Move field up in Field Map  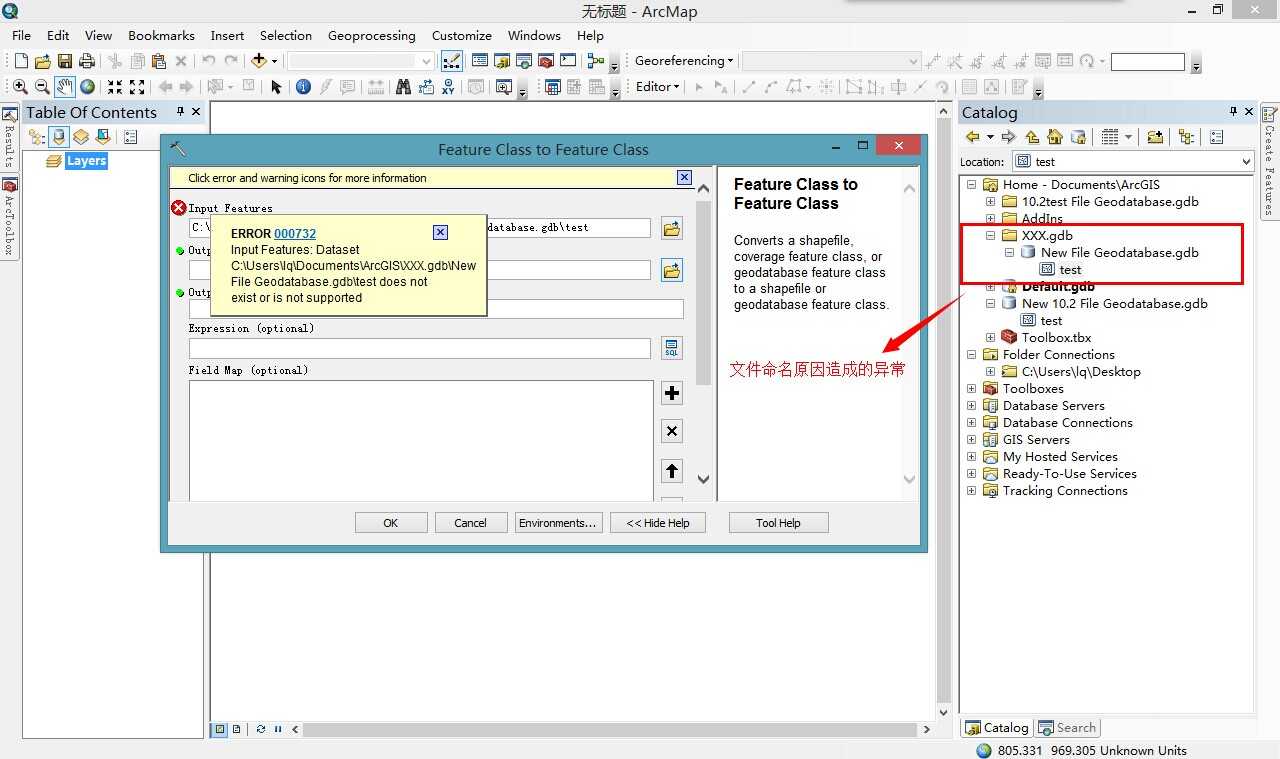coord(672,471)
